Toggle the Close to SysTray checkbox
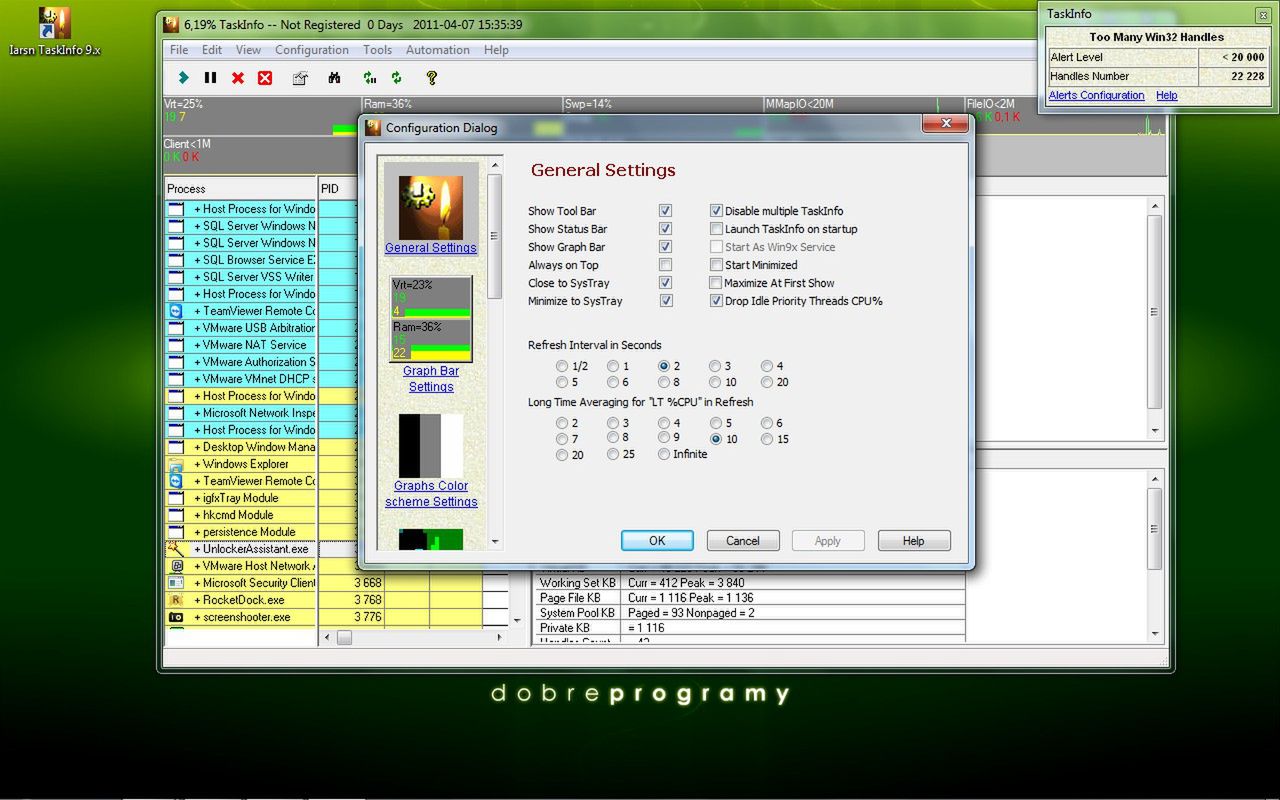 [665, 283]
